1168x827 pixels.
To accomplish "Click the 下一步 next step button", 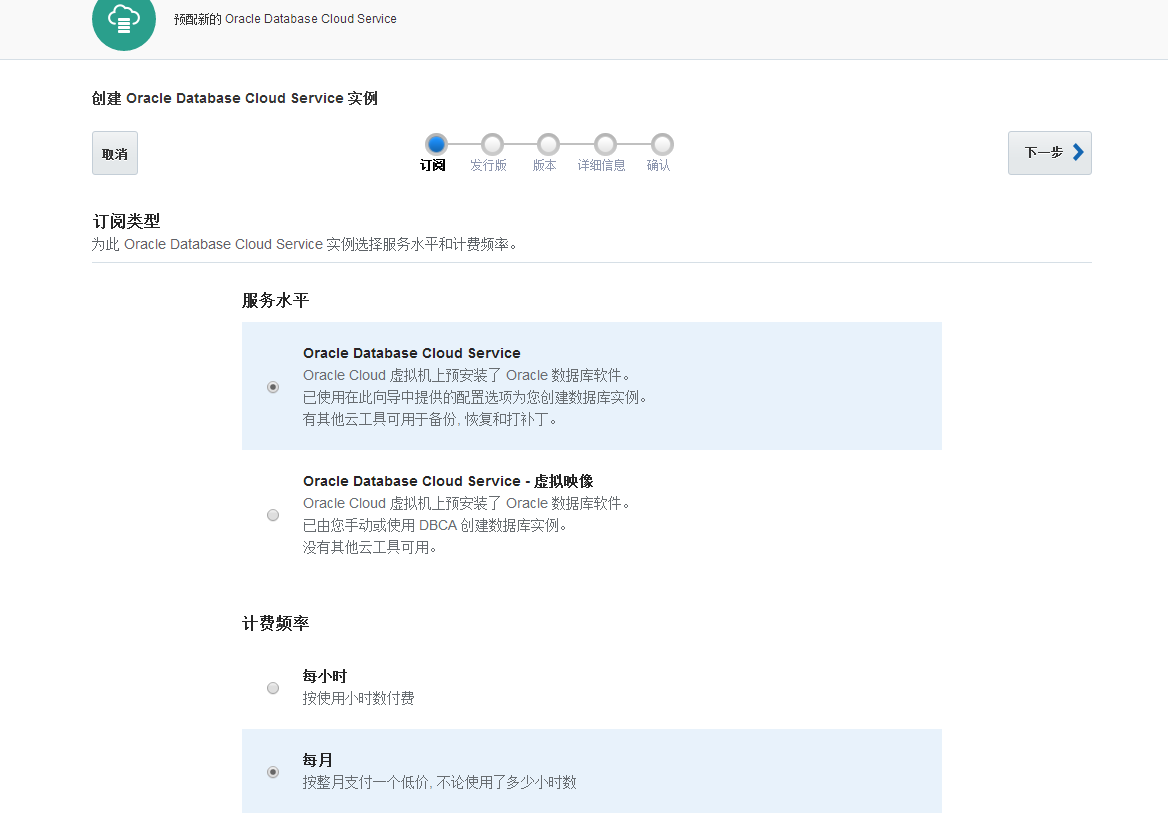I will pos(1050,153).
